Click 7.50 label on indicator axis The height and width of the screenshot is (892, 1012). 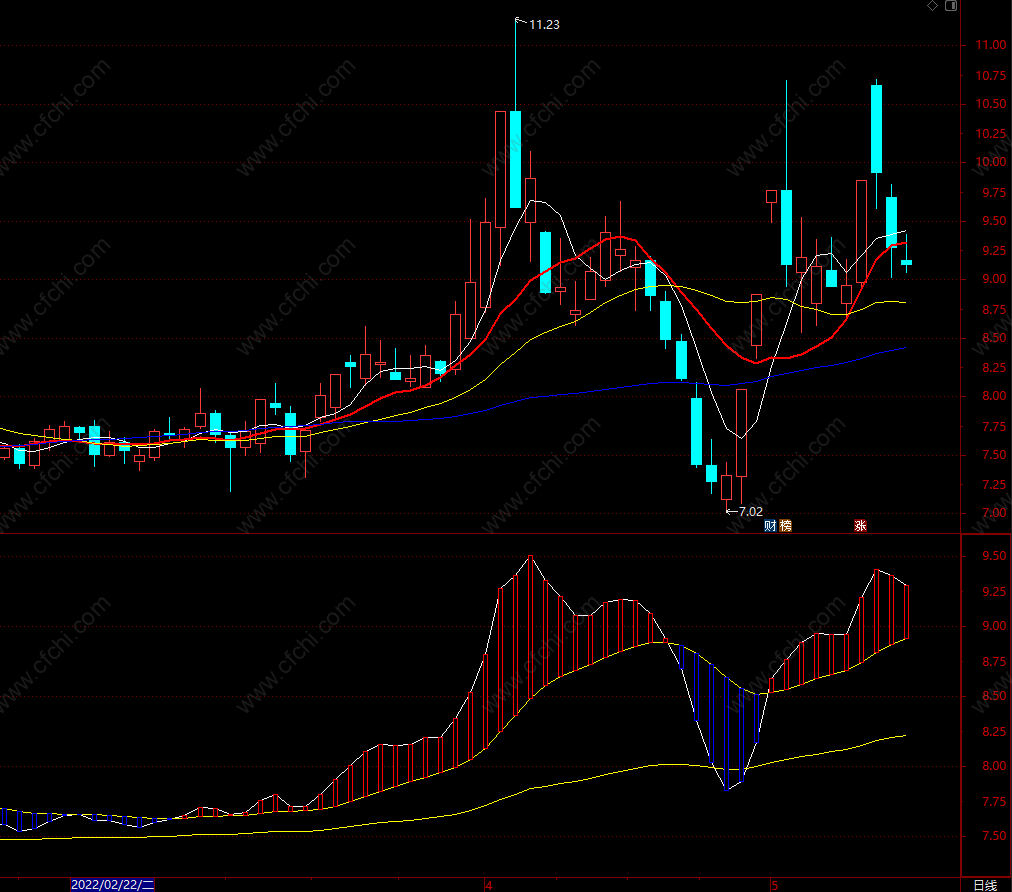point(994,836)
